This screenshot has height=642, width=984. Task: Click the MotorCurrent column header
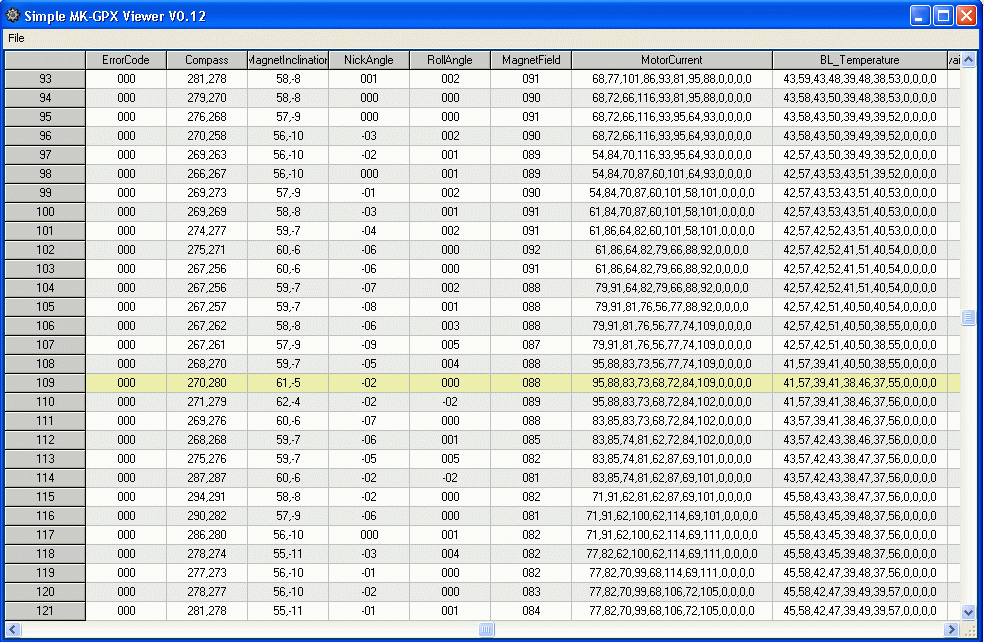[672, 60]
